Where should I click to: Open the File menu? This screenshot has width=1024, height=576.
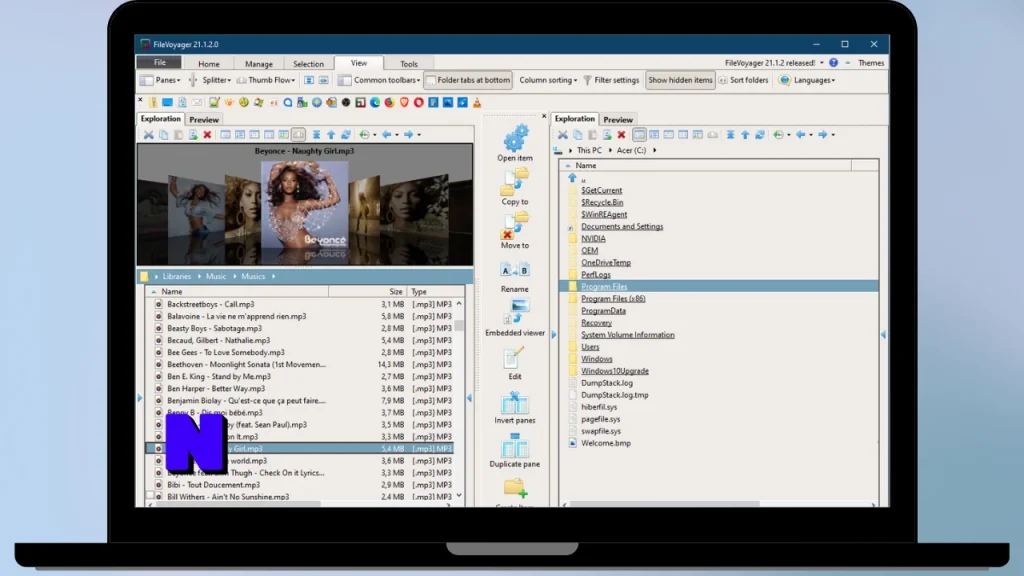[x=159, y=63]
